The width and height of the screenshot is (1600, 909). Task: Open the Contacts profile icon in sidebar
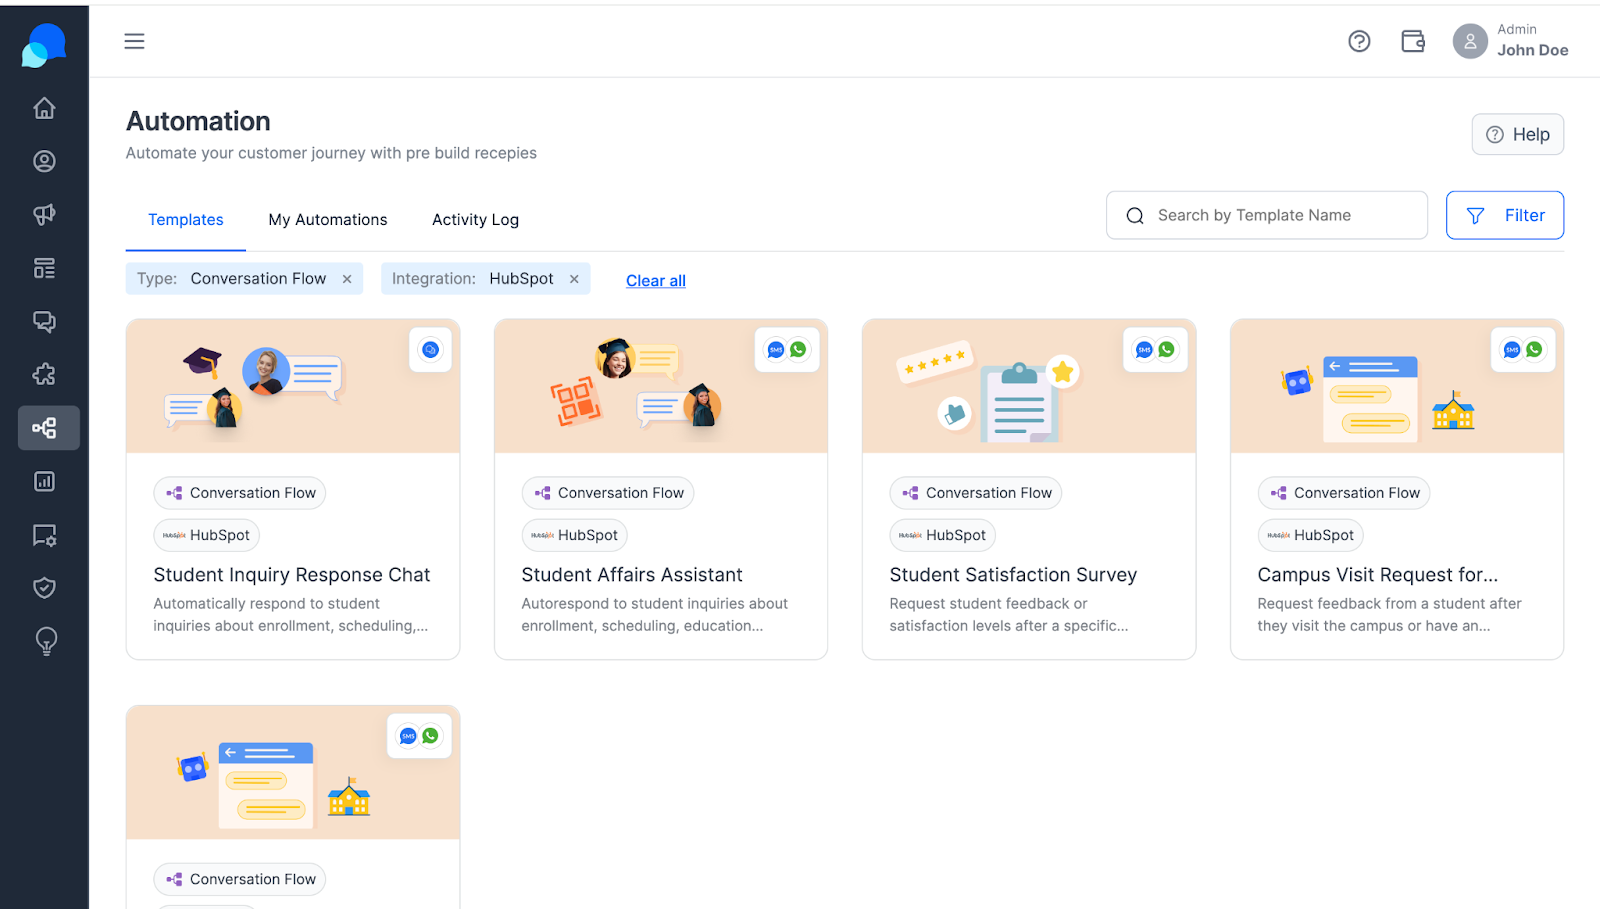click(x=44, y=161)
